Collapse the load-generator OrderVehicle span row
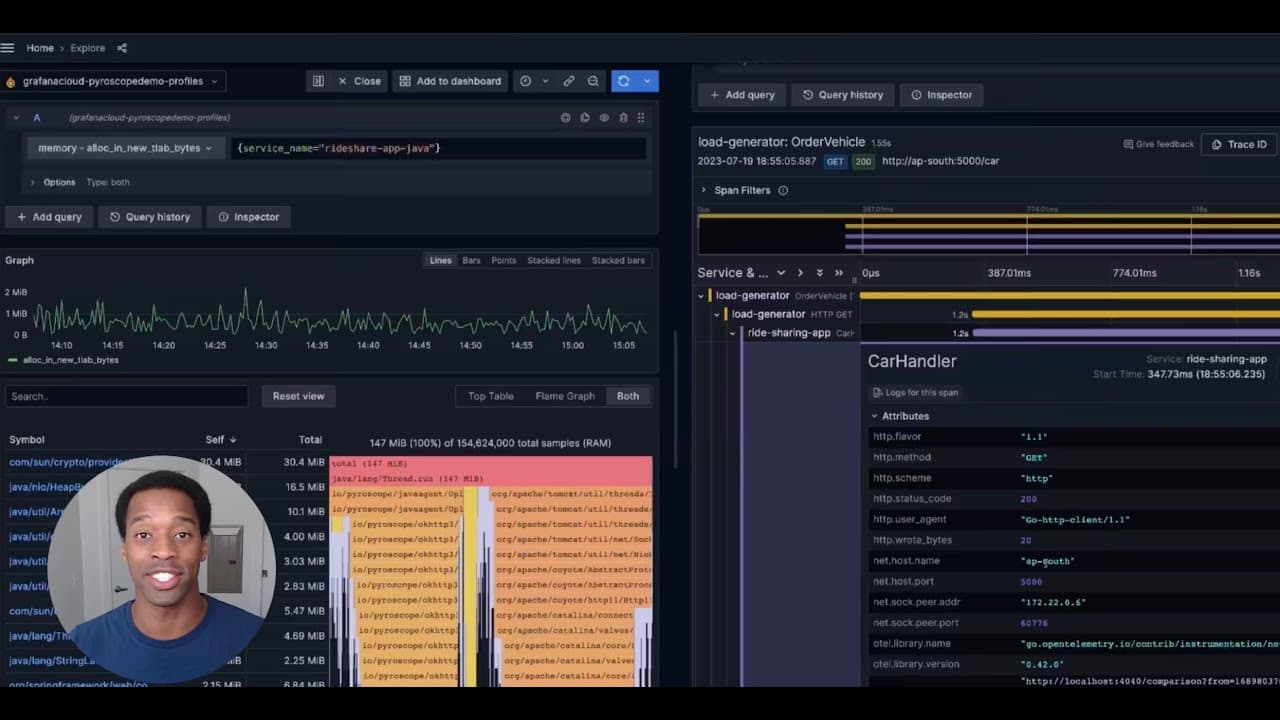 point(701,296)
